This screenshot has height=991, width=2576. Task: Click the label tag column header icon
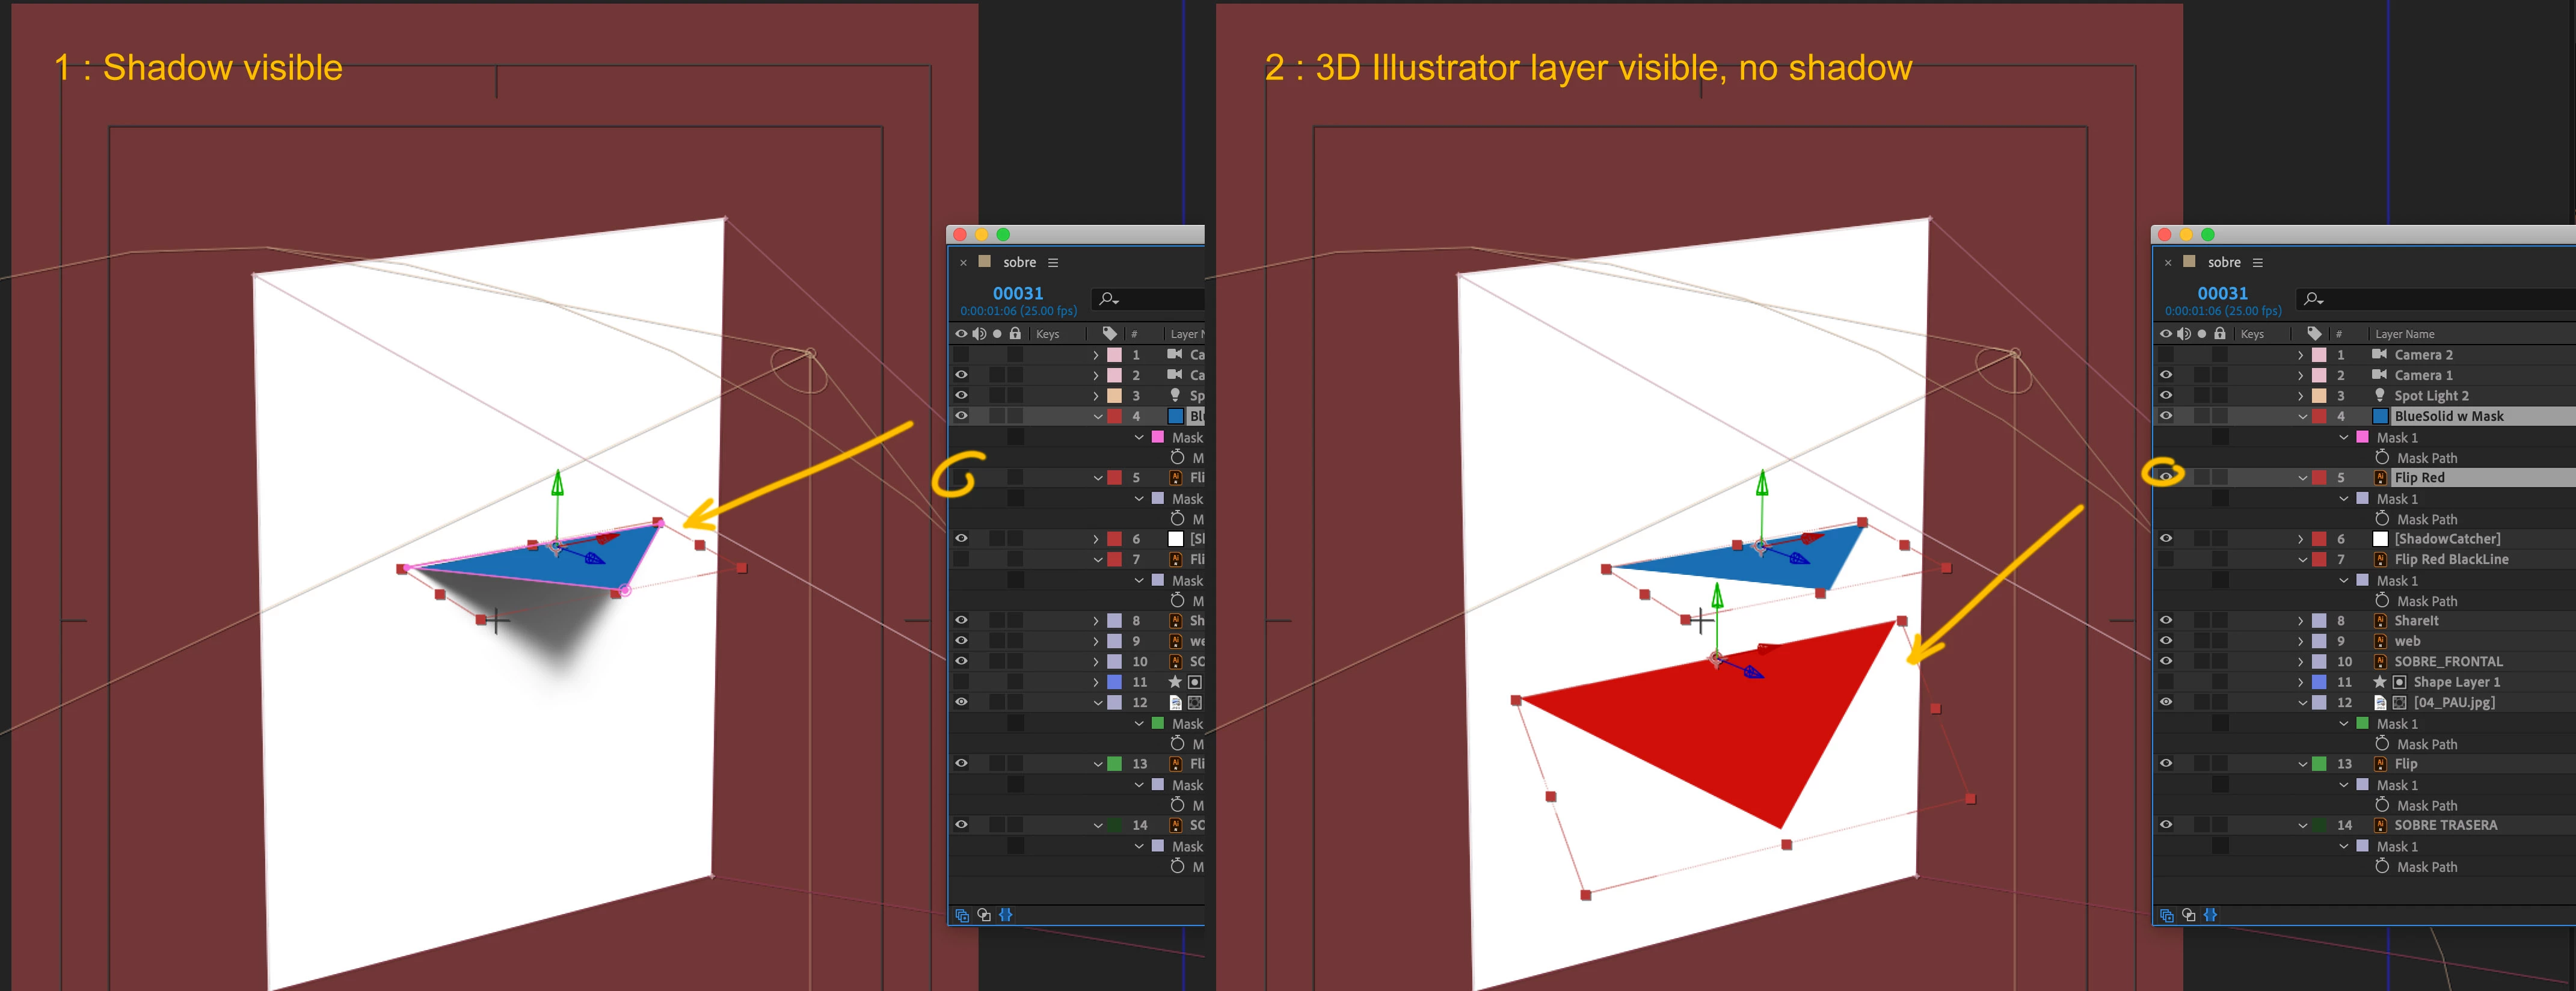pos(2314,333)
